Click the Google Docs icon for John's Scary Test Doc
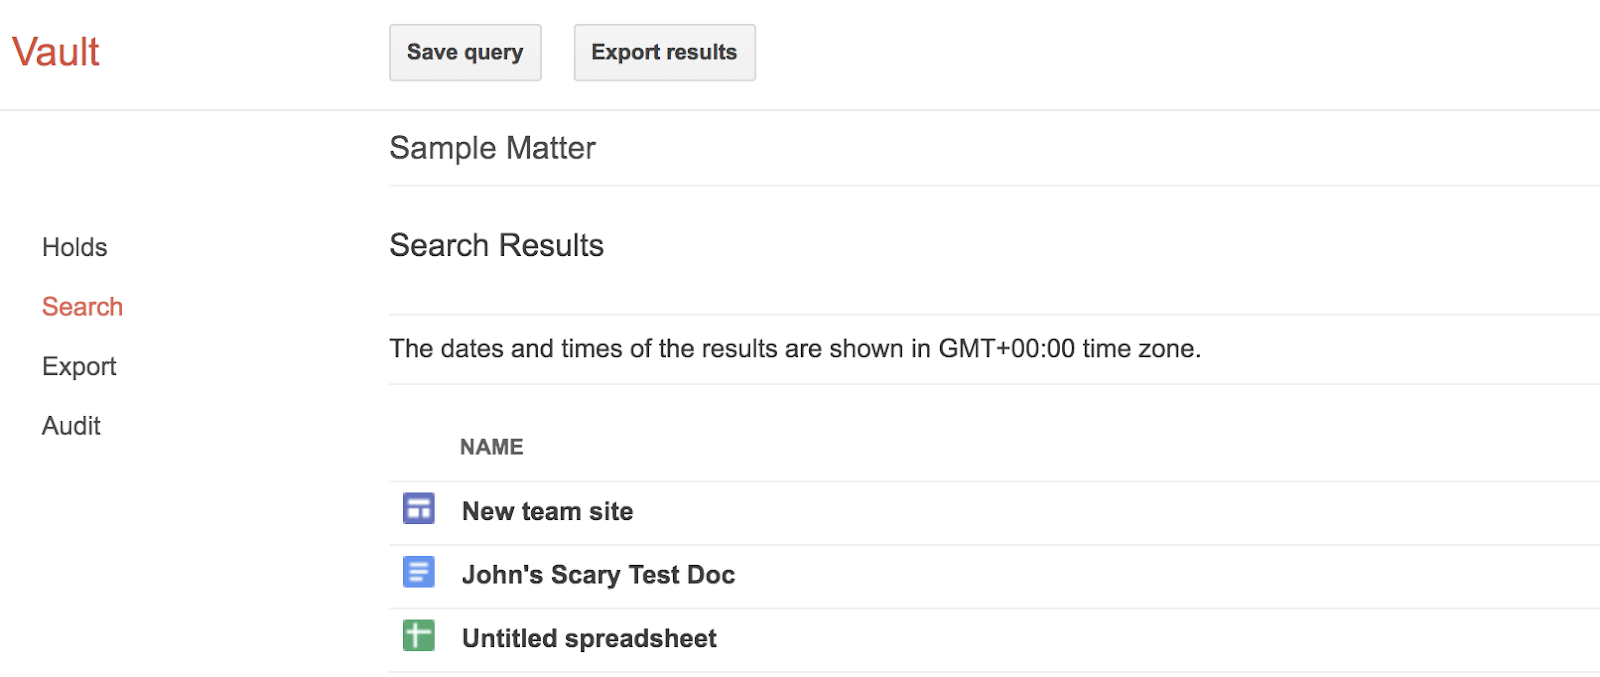Viewport: 1600px width, 677px height. pyautogui.click(x=418, y=573)
